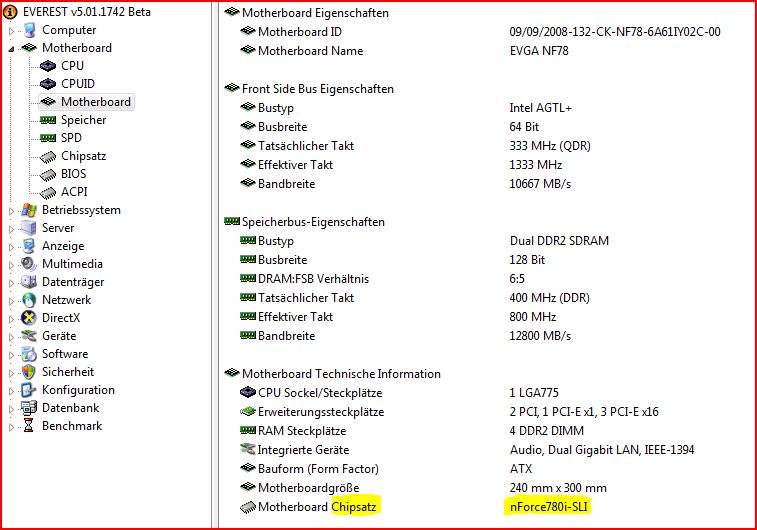This screenshot has height=530, width=757.
Task: Expand the Anzeige node arrow
Action: click(12, 247)
